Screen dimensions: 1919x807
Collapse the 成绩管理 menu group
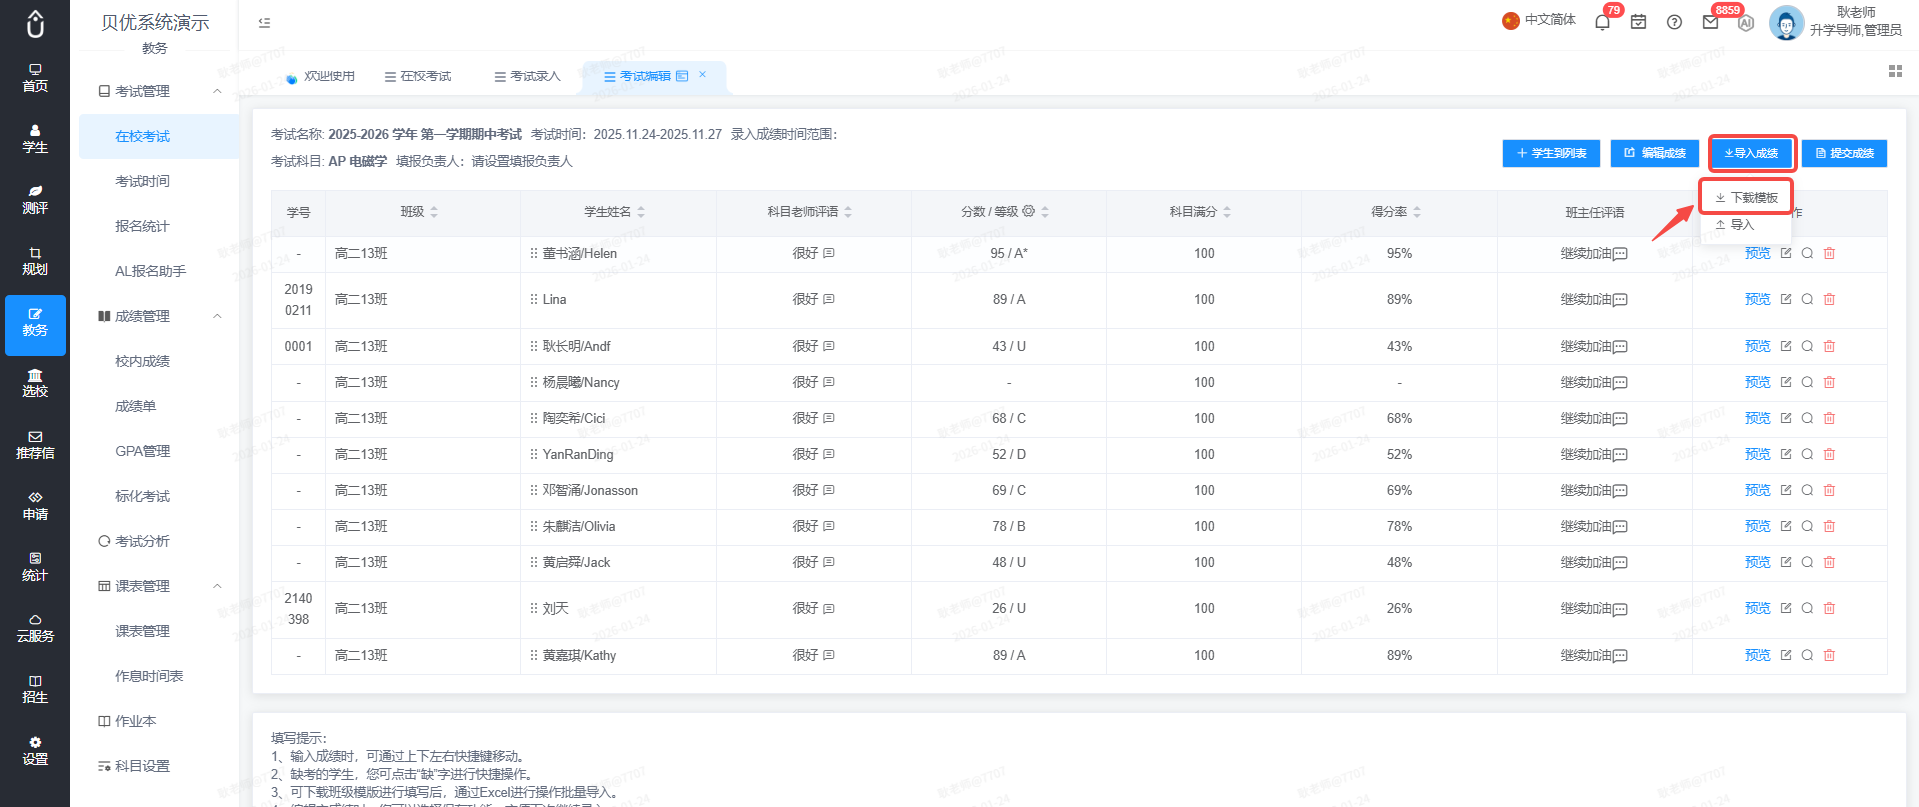pyautogui.click(x=217, y=316)
